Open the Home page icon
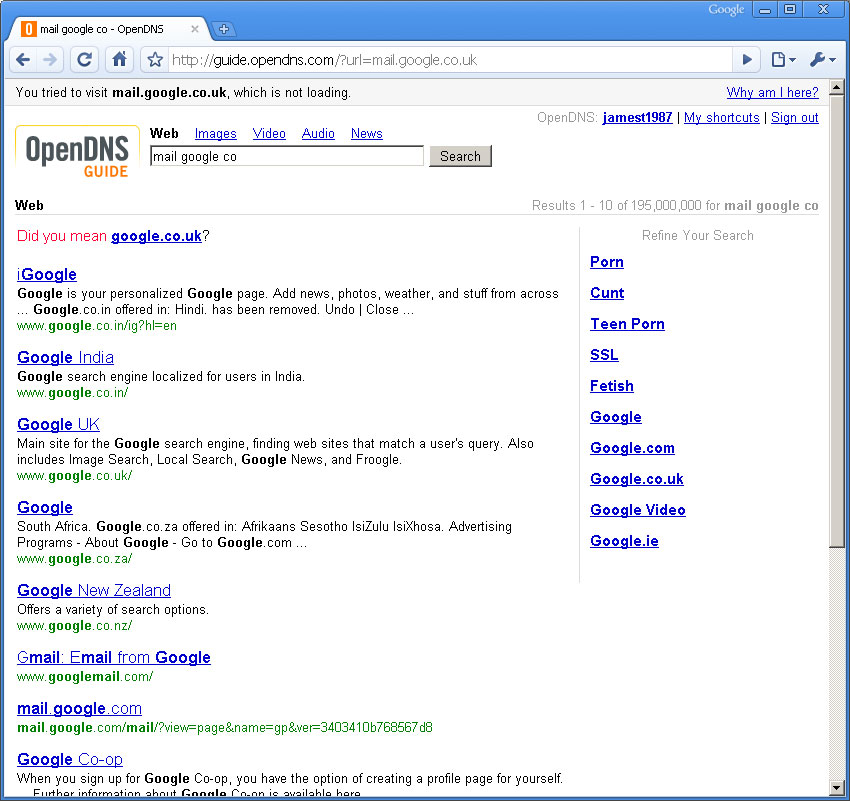This screenshot has width=850, height=801. [x=119, y=60]
